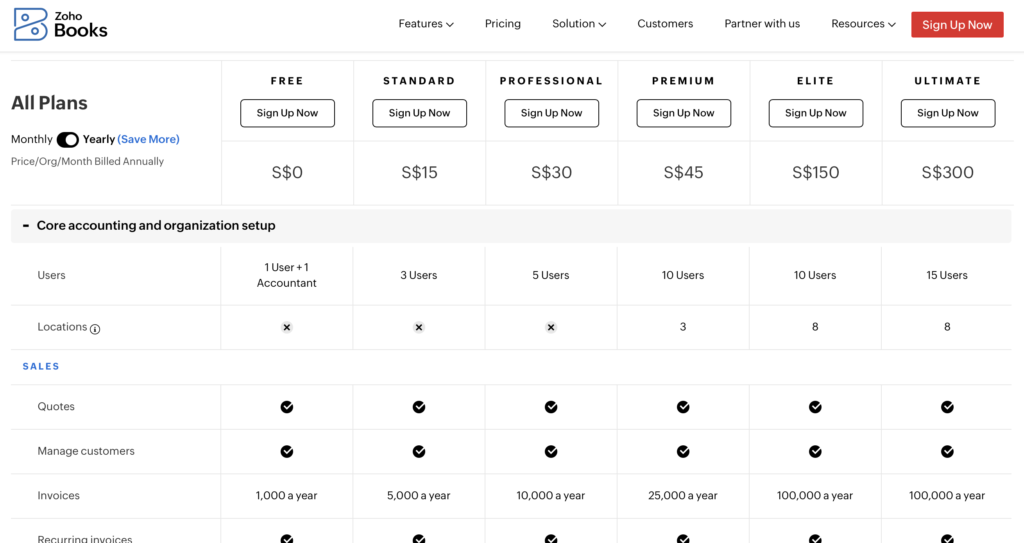Click the Standard plan Locations cross icon
Screen dimensions: 1024x543
click(419, 327)
